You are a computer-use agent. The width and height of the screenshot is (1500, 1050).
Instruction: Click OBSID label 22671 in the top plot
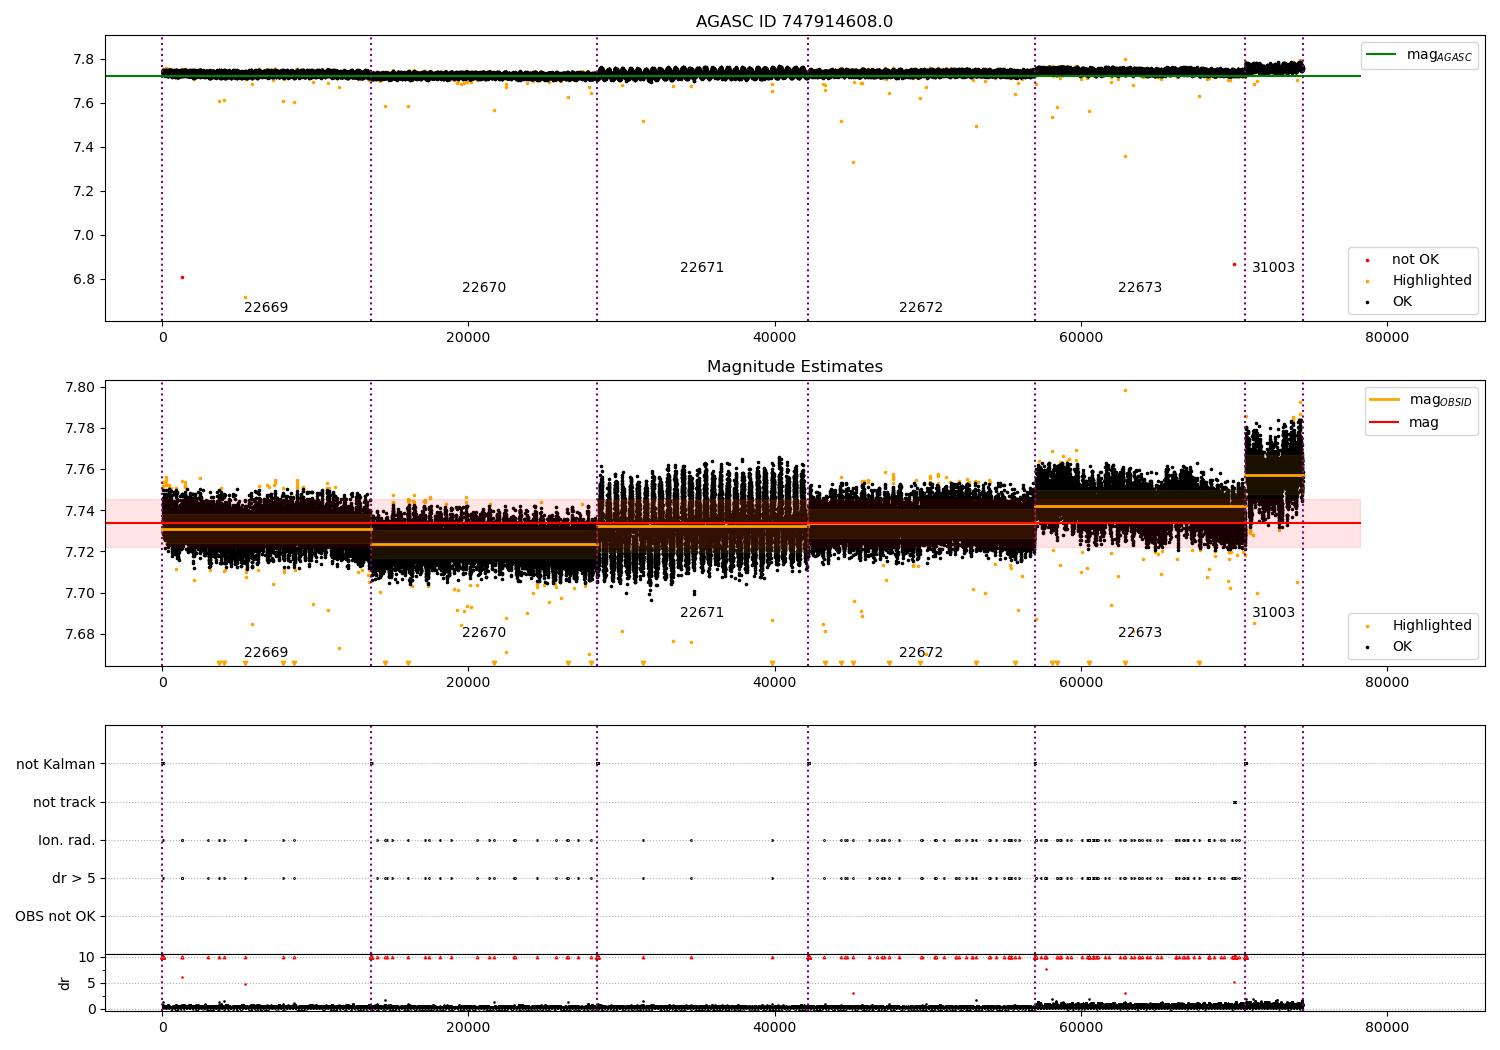(x=702, y=268)
